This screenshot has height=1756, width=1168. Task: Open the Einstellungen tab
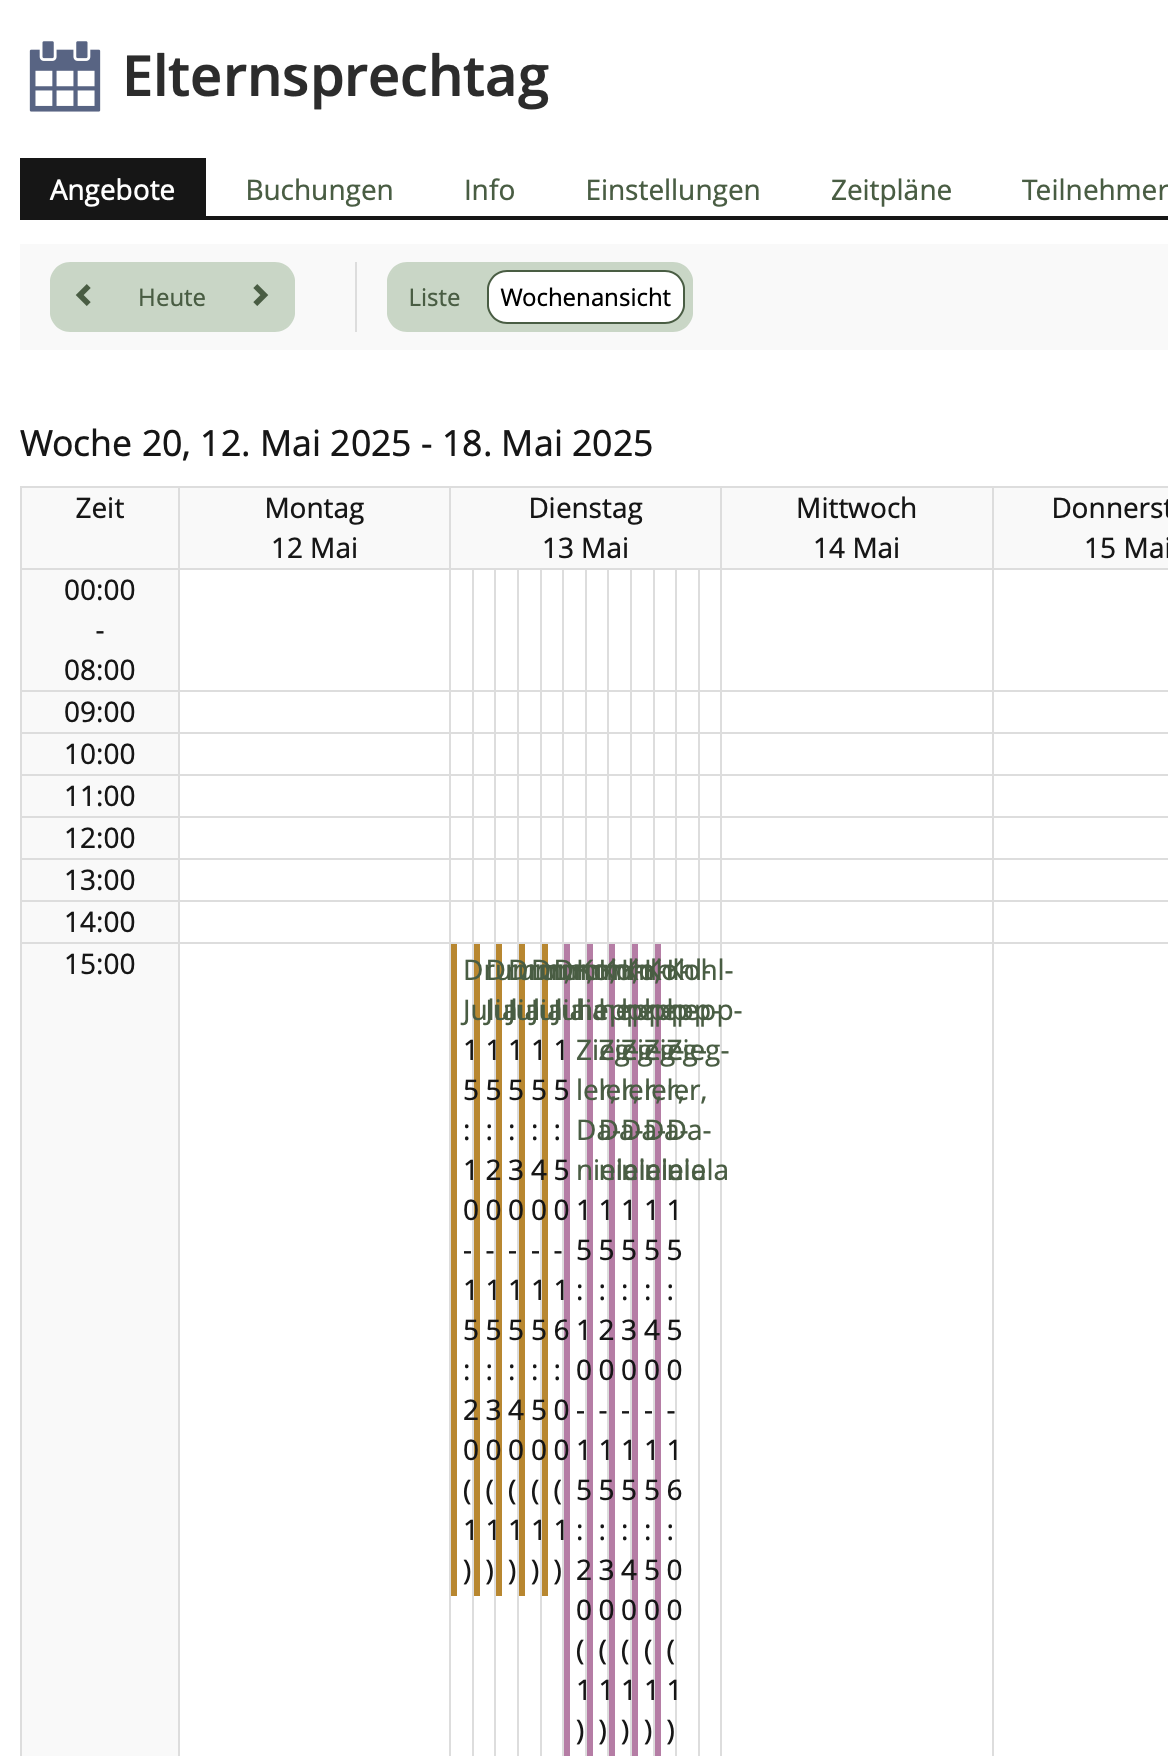tap(673, 189)
